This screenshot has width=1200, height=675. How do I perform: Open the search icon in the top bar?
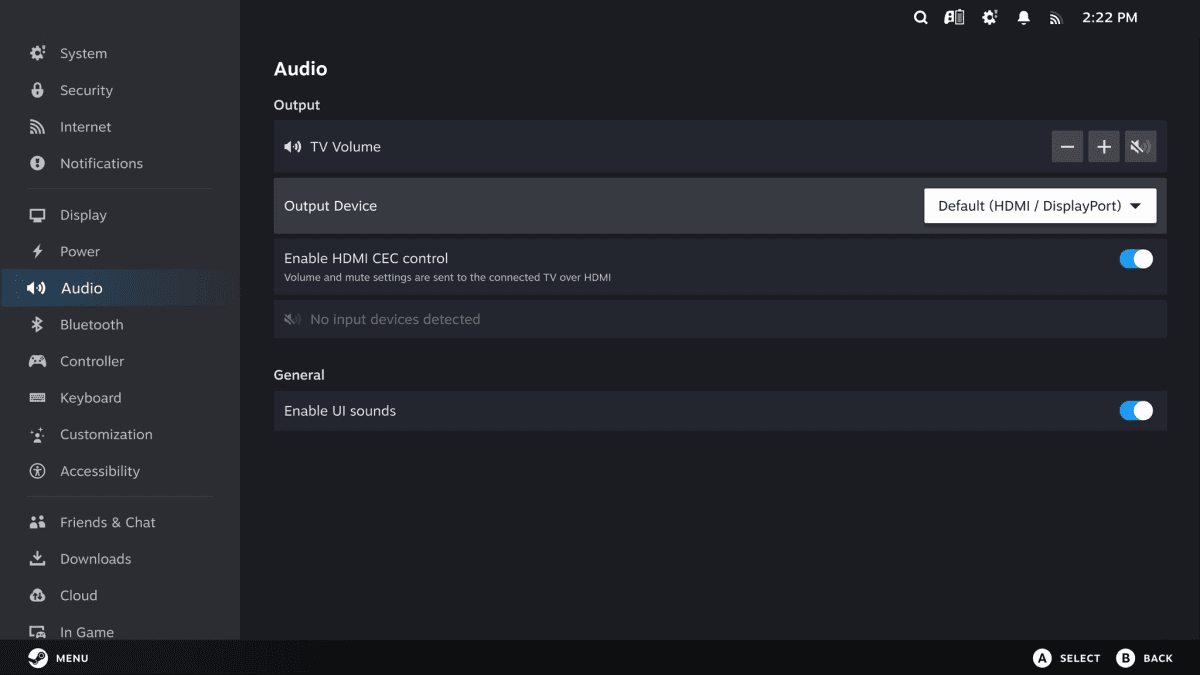(x=921, y=18)
